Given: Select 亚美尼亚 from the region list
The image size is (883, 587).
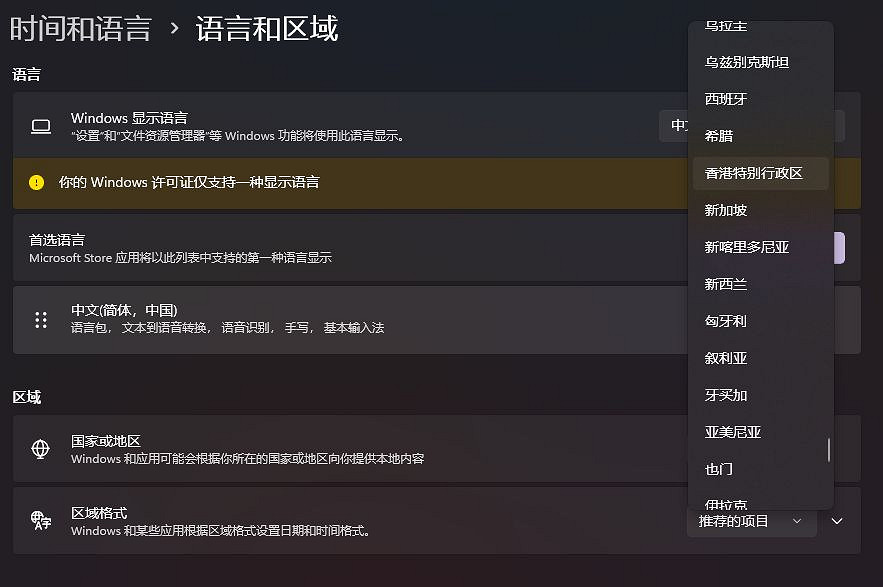Looking at the screenshot, I should click(x=733, y=432).
